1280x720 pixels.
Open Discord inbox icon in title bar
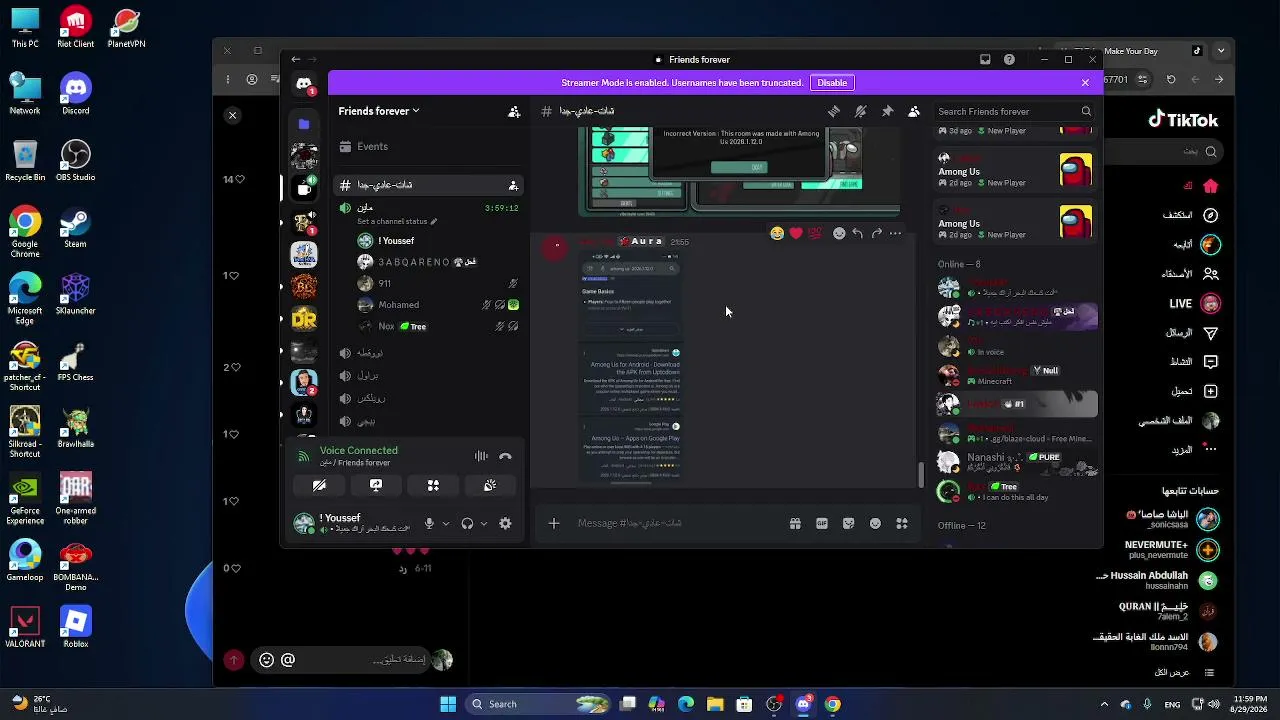click(985, 60)
